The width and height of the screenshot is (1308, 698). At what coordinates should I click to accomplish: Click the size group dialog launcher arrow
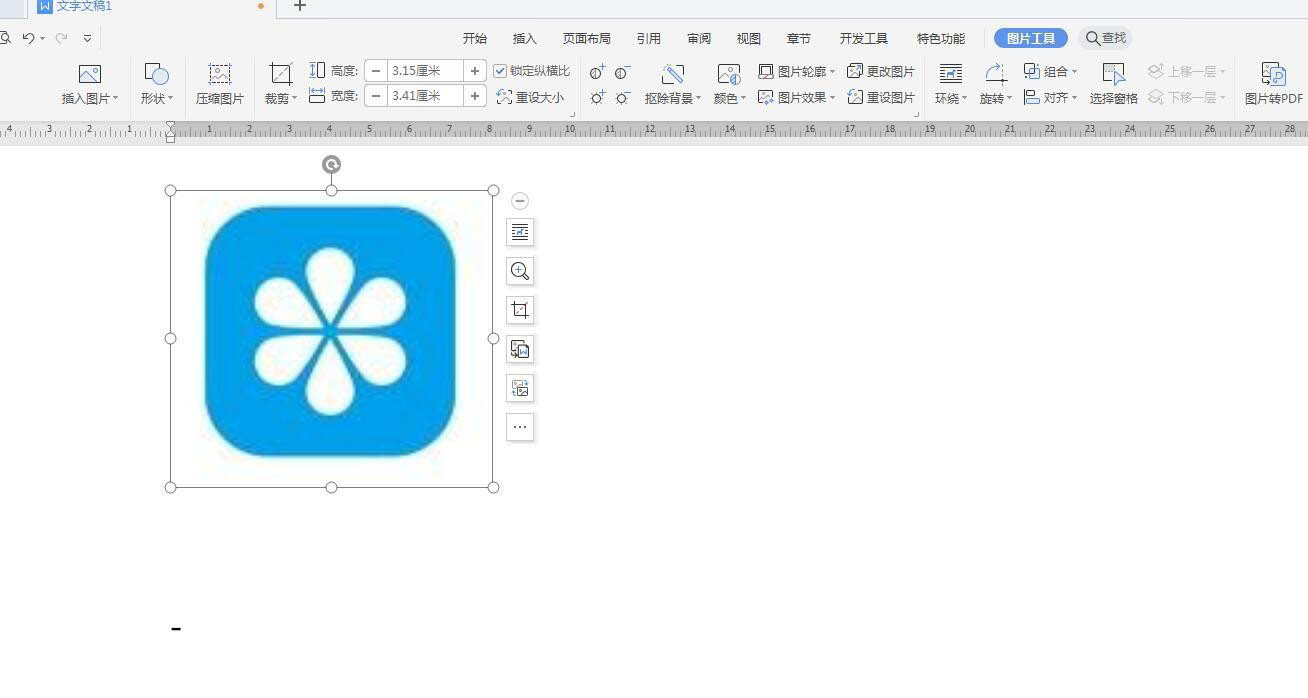tap(573, 115)
